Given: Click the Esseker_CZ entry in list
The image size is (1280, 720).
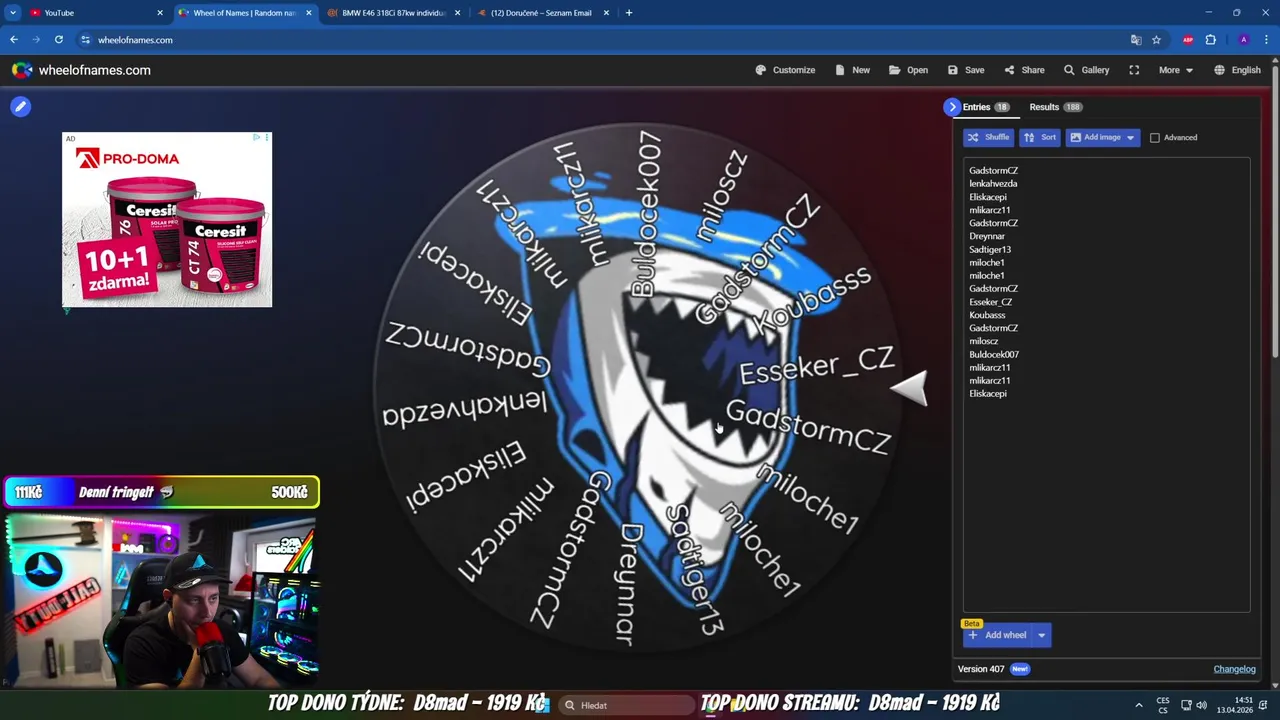Looking at the screenshot, I should coord(990,302).
